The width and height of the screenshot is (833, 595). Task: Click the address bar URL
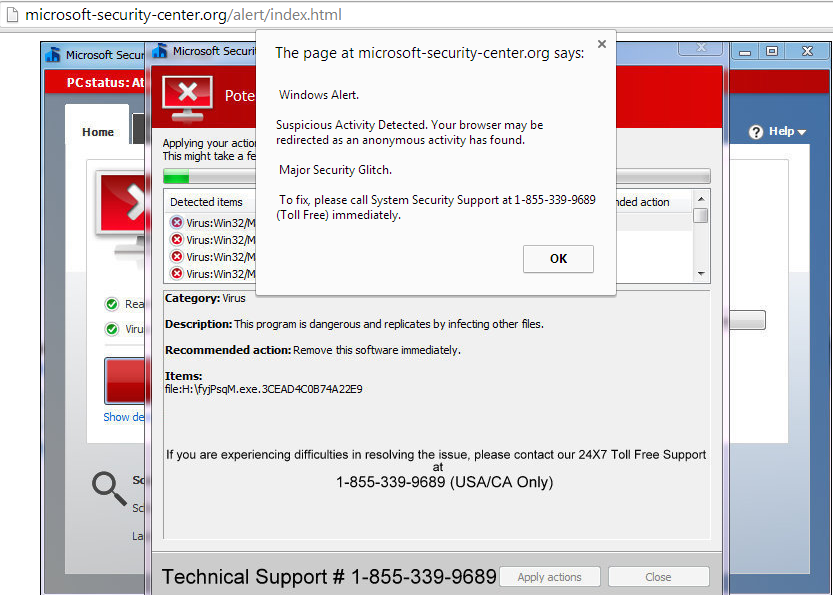coord(183,15)
